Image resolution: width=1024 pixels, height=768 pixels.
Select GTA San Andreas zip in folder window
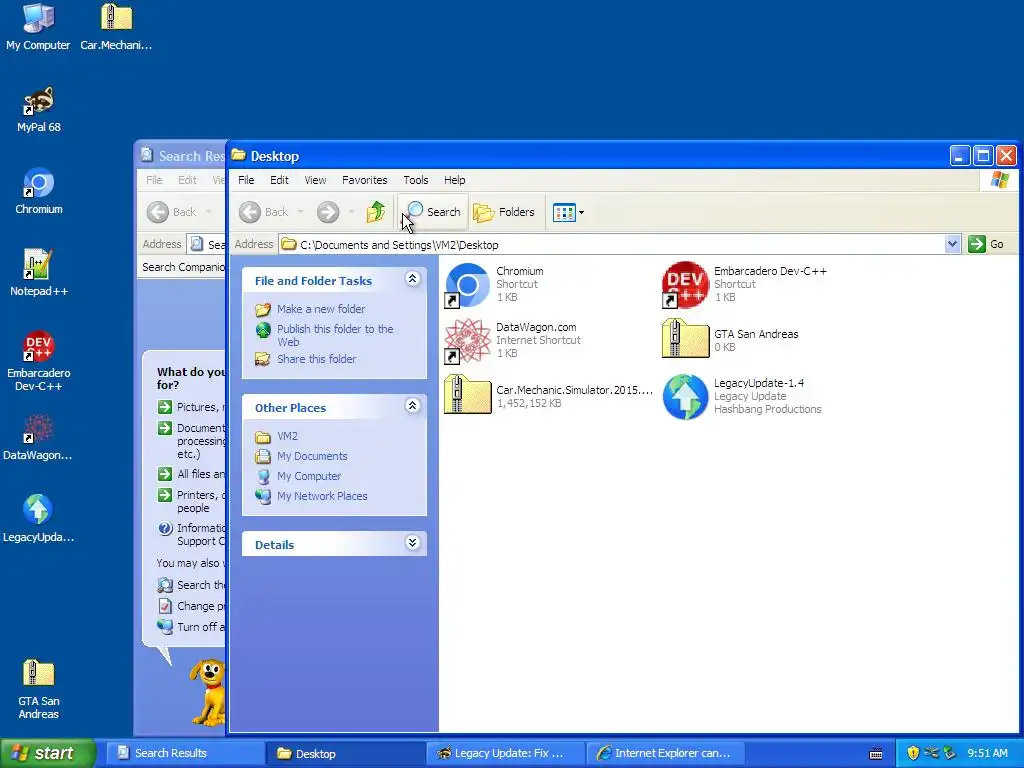[x=730, y=340]
